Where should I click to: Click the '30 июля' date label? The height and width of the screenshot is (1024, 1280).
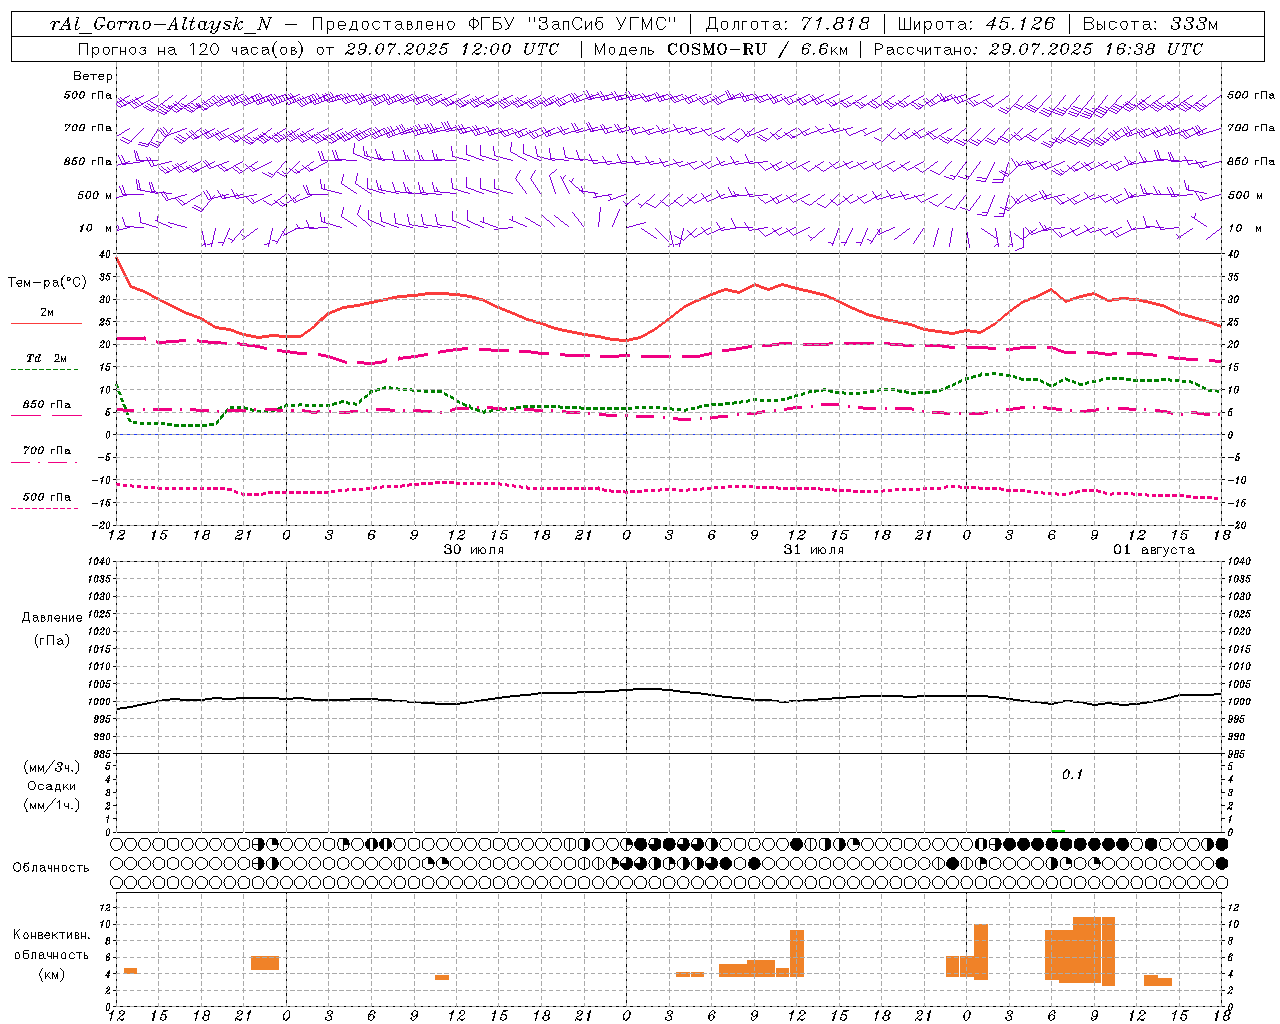(474, 550)
